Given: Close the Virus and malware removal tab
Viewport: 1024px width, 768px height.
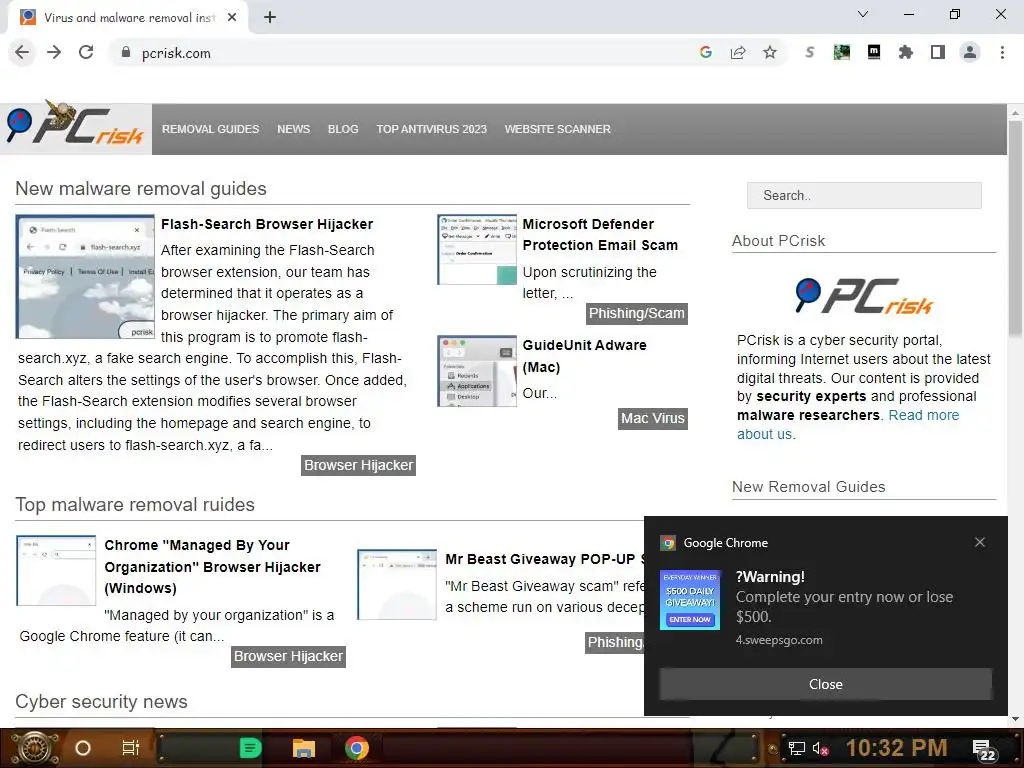Looking at the screenshot, I should coord(232,18).
